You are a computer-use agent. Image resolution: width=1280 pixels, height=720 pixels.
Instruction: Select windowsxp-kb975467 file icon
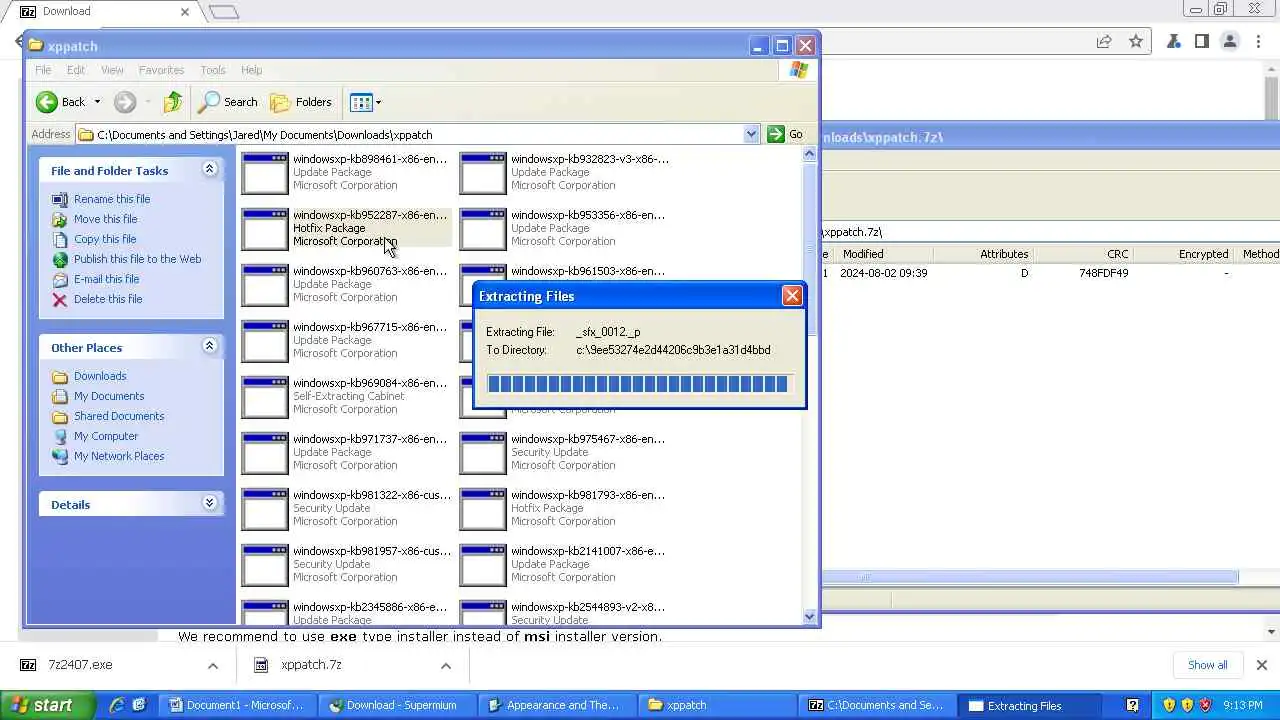click(483, 453)
